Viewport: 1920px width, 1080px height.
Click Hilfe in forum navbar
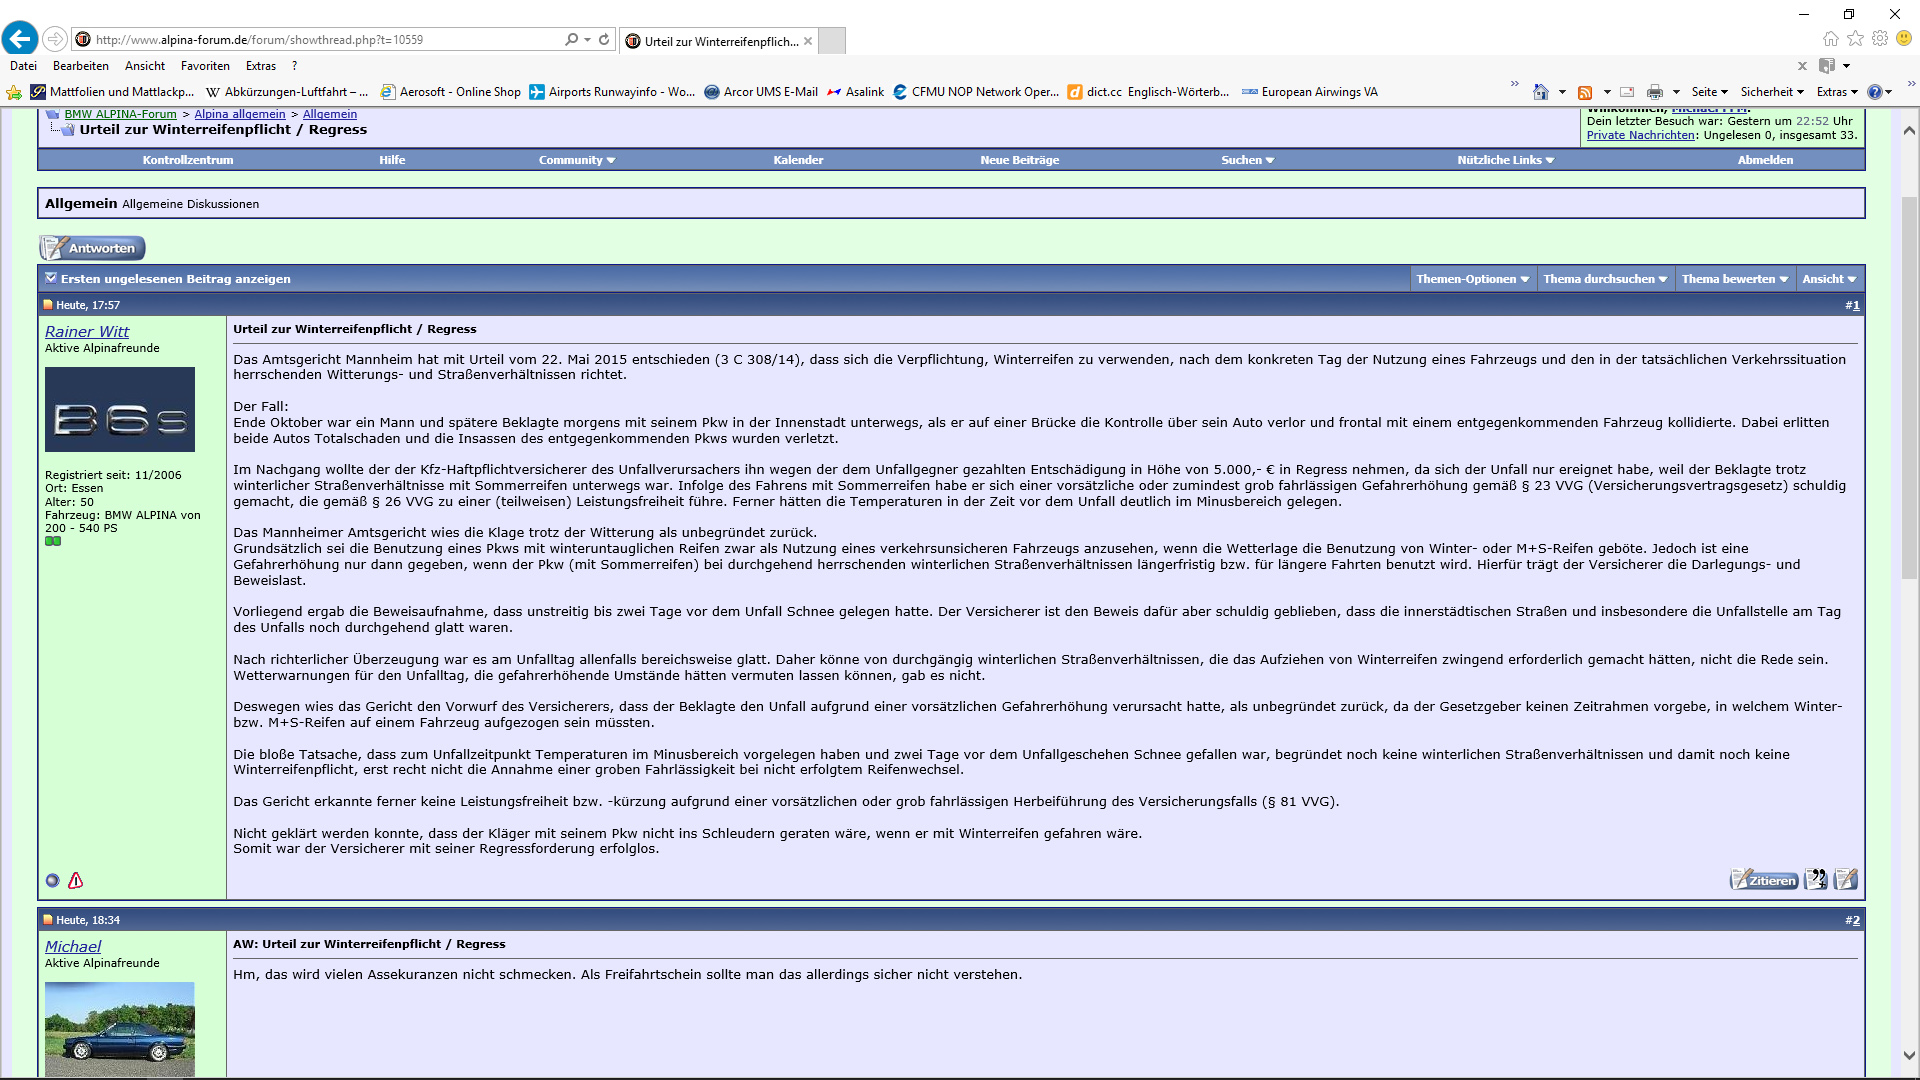[392, 160]
